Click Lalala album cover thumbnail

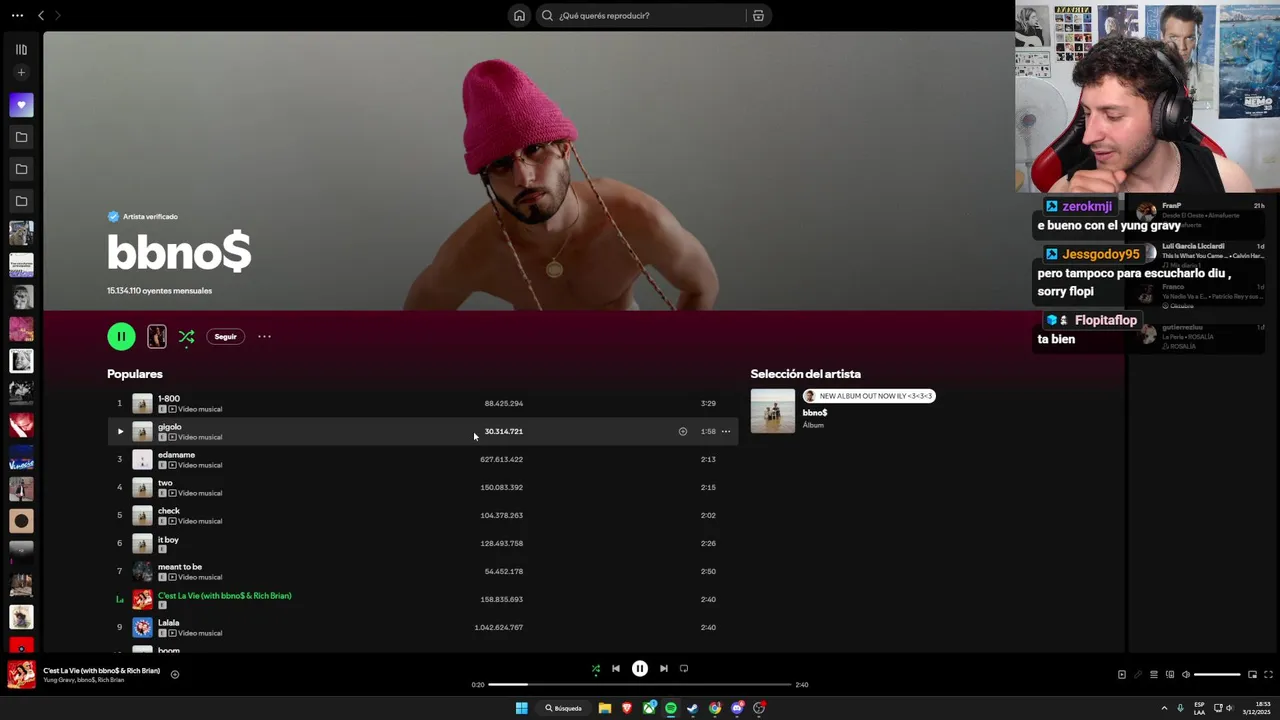tap(142, 627)
